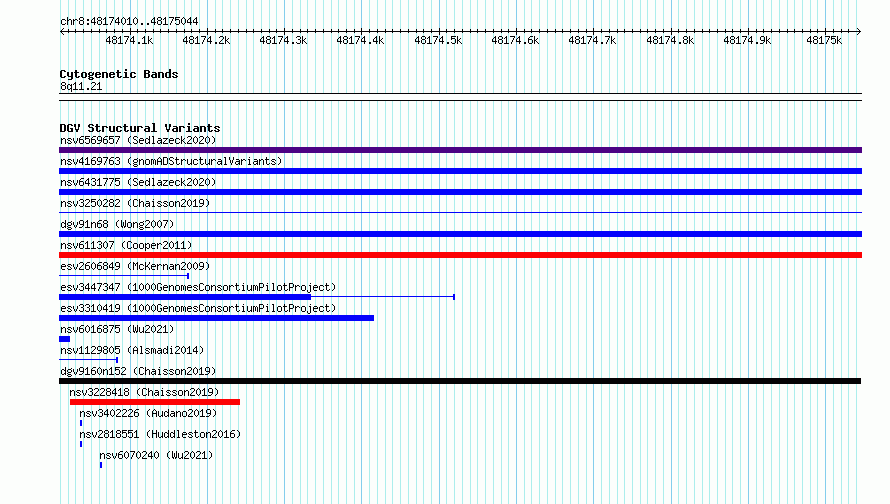Click the red nsv611307 variant bar
Screen dimensions: 890x504
click(460, 255)
